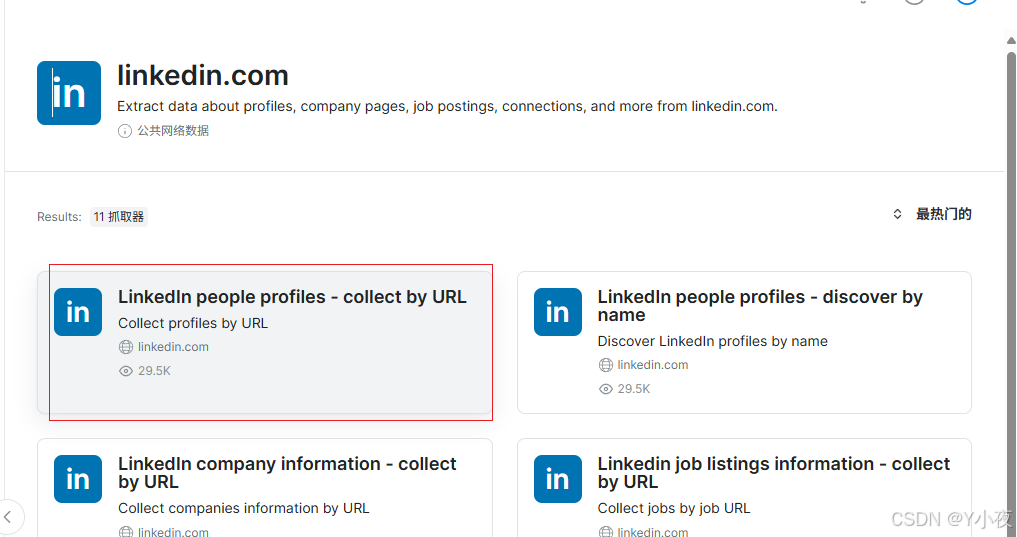The image size is (1017, 537).
Task: Click globe icon on profiles collect by URL card
Action: coord(126,347)
